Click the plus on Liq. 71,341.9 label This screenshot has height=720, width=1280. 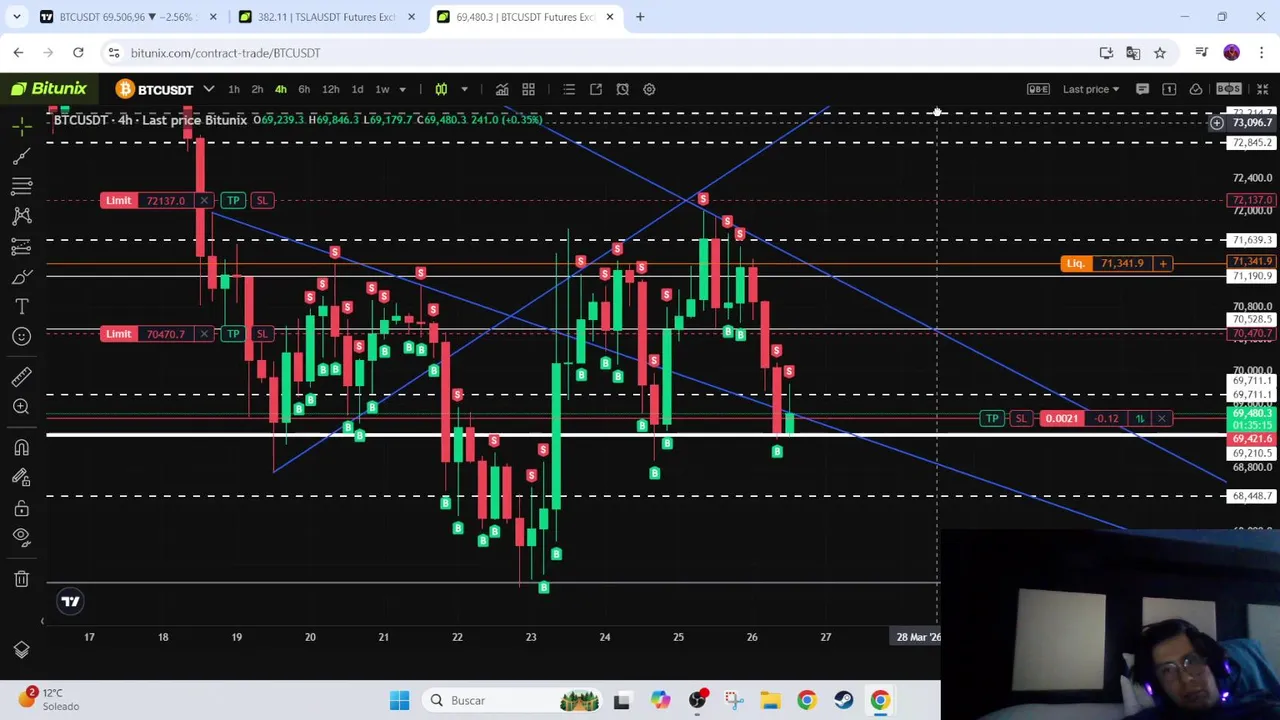(1162, 263)
